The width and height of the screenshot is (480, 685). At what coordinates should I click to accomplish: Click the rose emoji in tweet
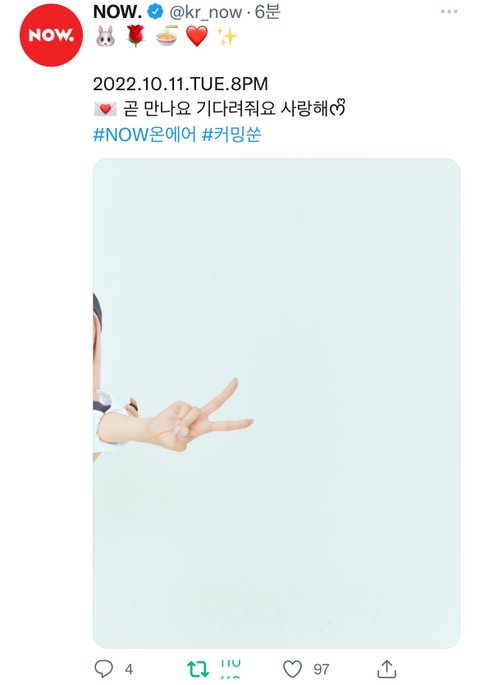pyautogui.click(x=135, y=36)
